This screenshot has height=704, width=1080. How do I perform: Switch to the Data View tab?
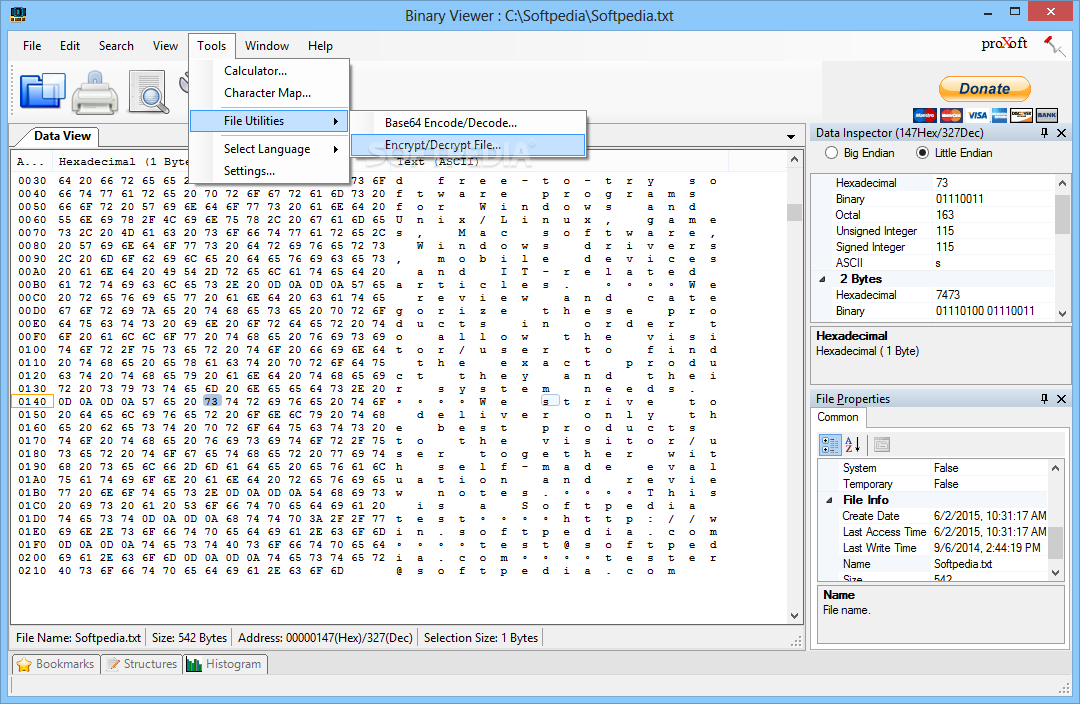pos(62,136)
